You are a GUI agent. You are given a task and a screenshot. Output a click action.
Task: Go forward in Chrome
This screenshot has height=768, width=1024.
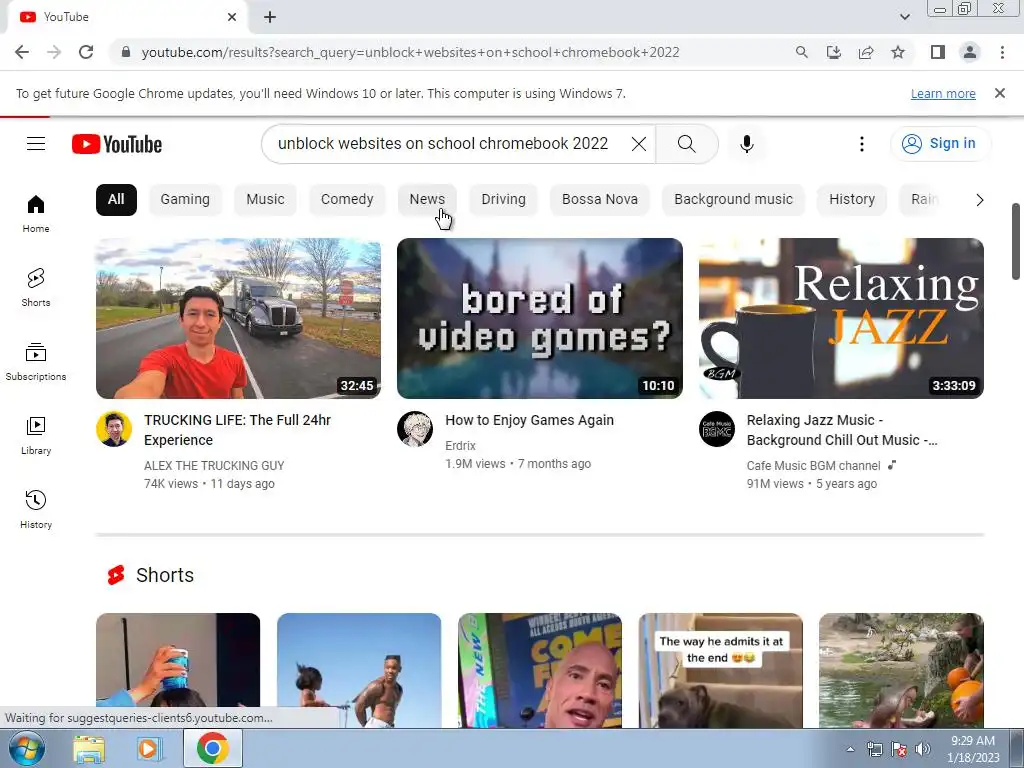[54, 52]
